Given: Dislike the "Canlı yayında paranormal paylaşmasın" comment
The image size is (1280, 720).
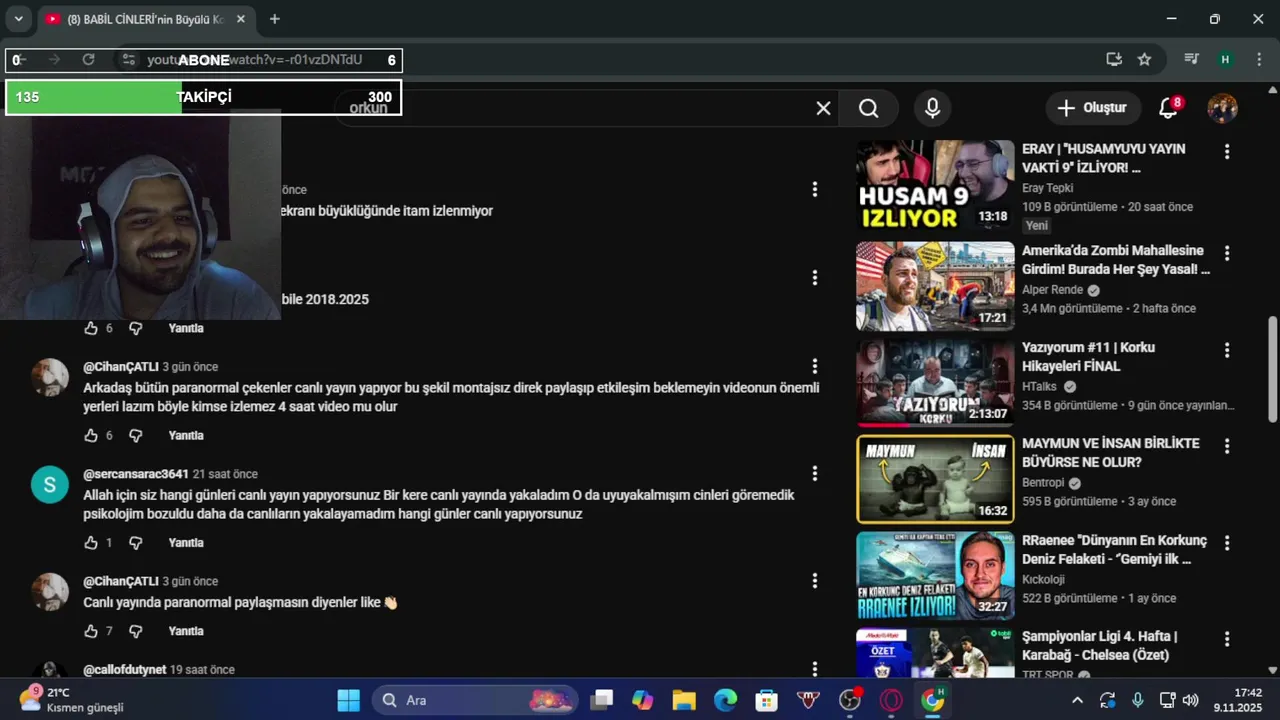Looking at the screenshot, I should (136, 631).
